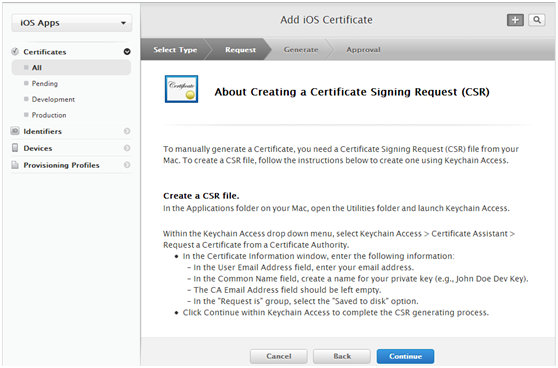Screen dimensions: 558x368
Task: Click the Back button
Action: (342, 356)
